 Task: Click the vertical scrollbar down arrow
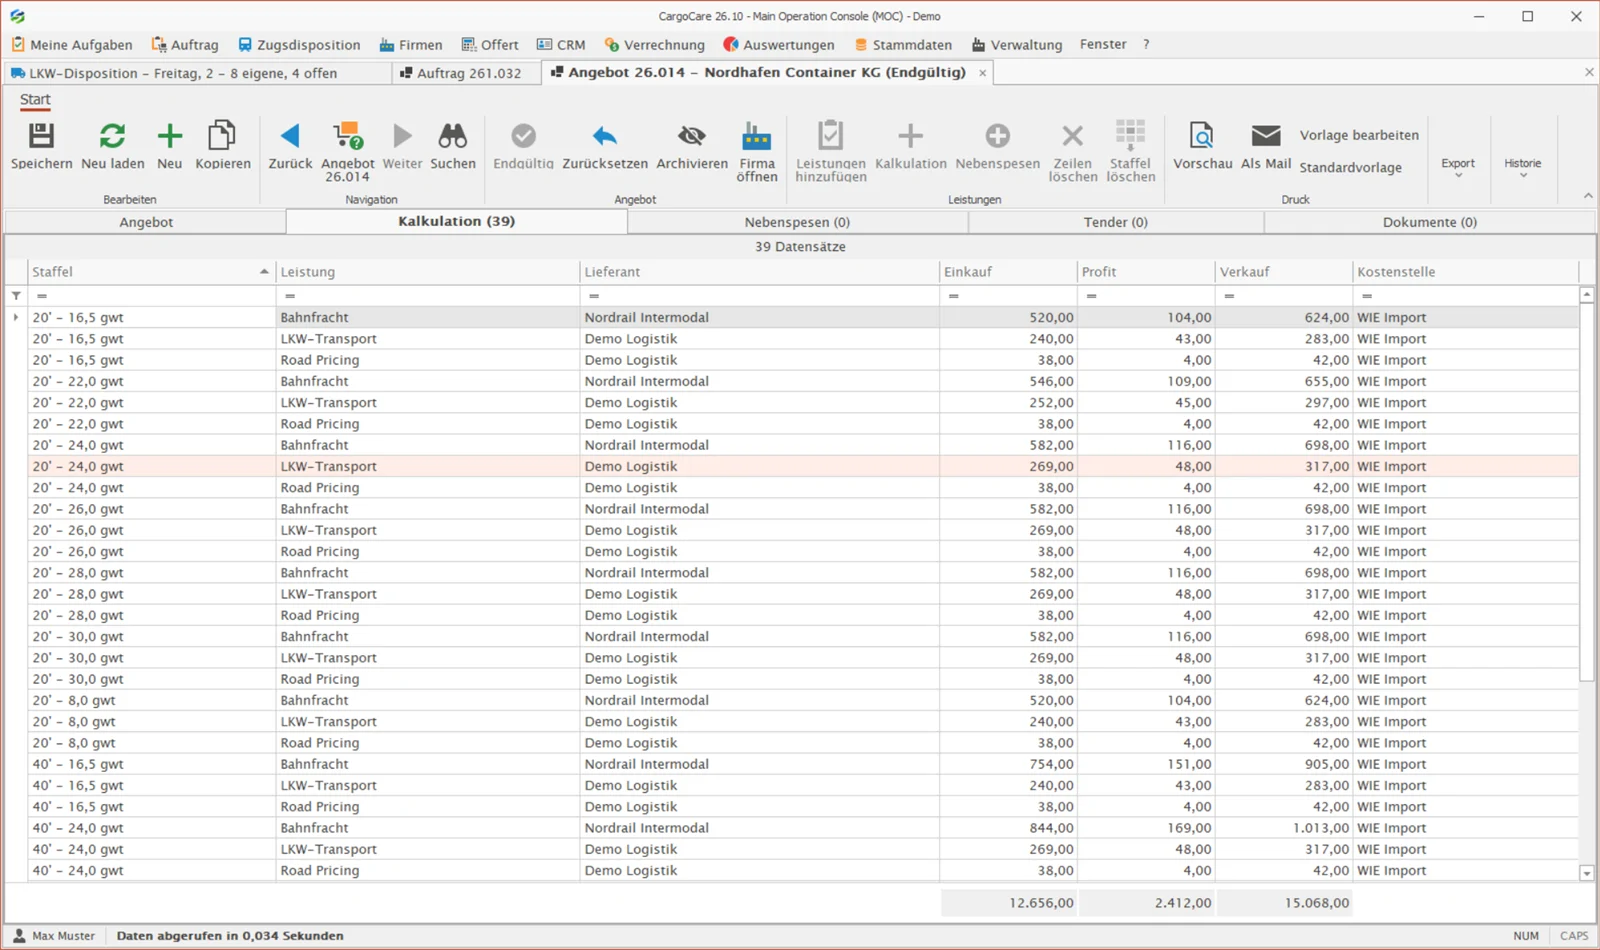pos(1586,873)
